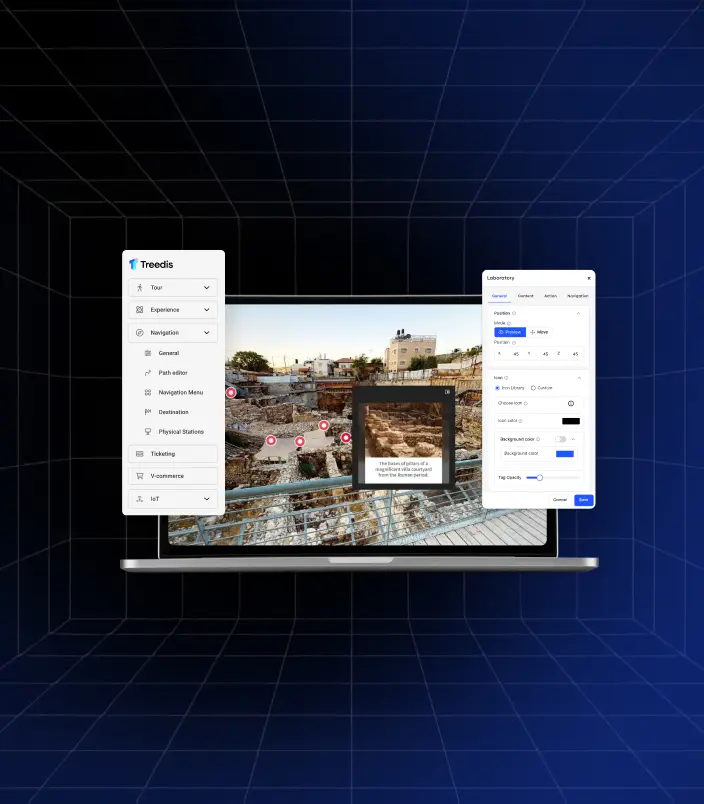Click the info icon next to Mode
This screenshot has height=804, width=704.
(509, 324)
